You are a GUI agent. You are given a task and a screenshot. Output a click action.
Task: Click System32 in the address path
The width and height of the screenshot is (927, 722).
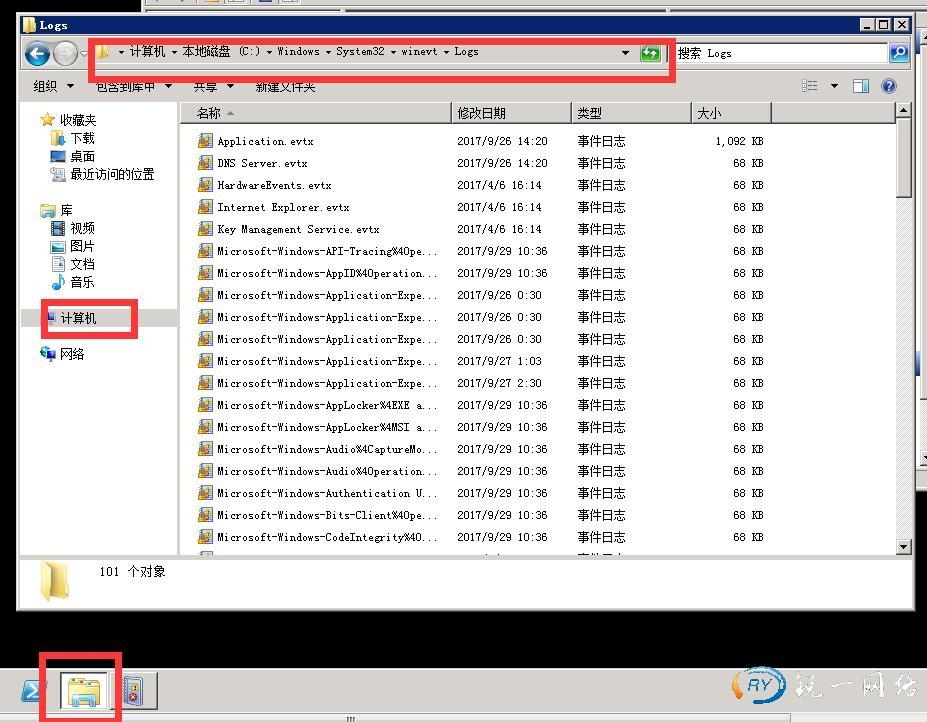click(359, 52)
